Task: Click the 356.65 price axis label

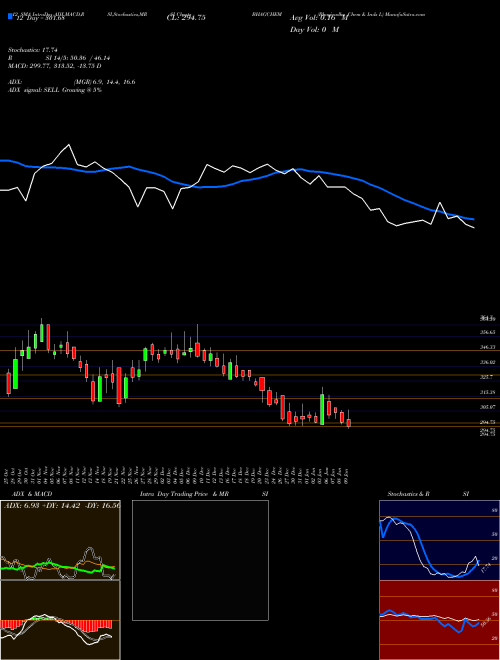Action: [487, 333]
